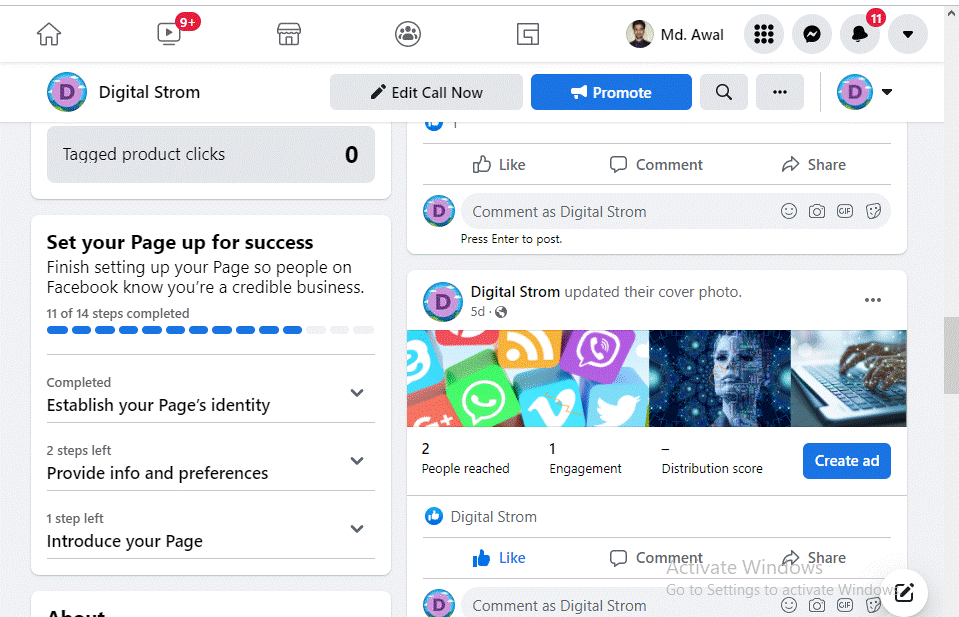Viewport: 959px width, 617px height.
Task: Click the Comment as Digital Strom field
Action: click(x=600, y=211)
